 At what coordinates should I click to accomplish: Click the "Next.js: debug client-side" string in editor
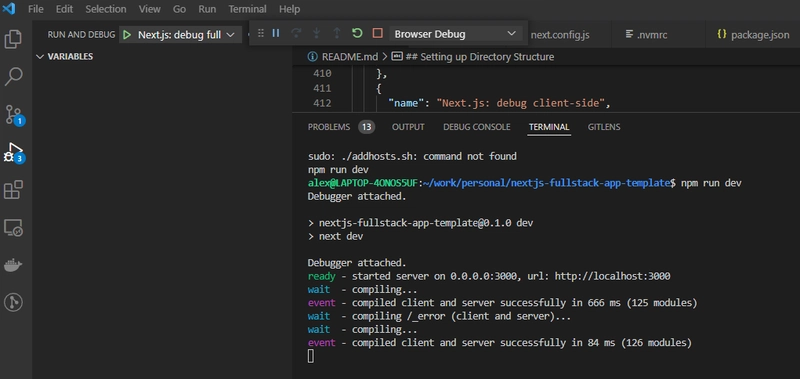(x=520, y=103)
